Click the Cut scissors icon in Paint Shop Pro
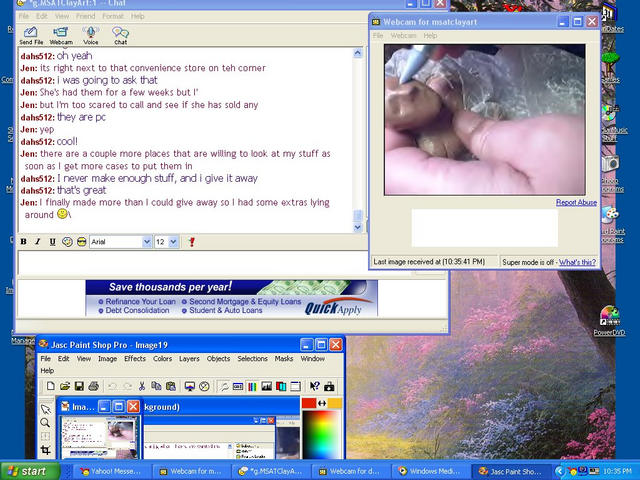Viewport: 640px width, 480px height. point(142,386)
